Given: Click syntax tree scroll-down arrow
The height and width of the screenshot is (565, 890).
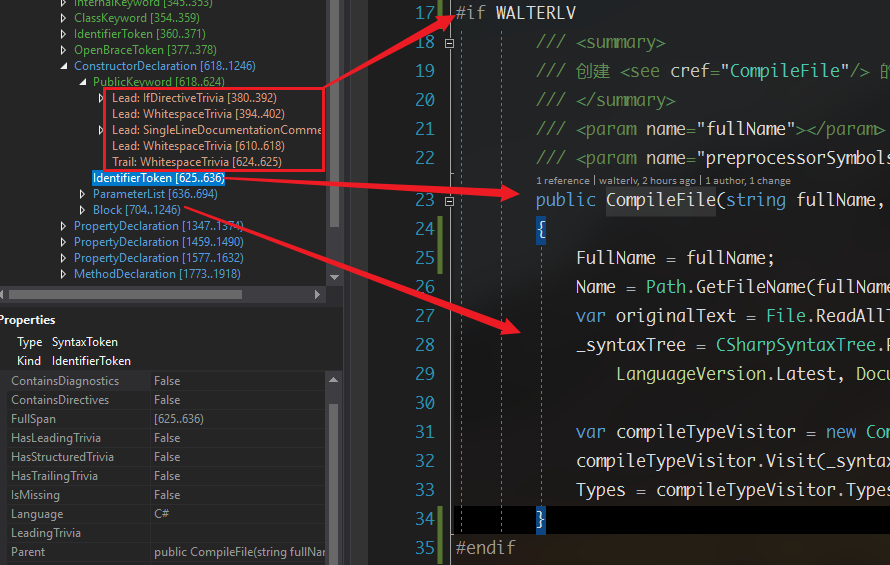Looking at the screenshot, I should click(334, 278).
